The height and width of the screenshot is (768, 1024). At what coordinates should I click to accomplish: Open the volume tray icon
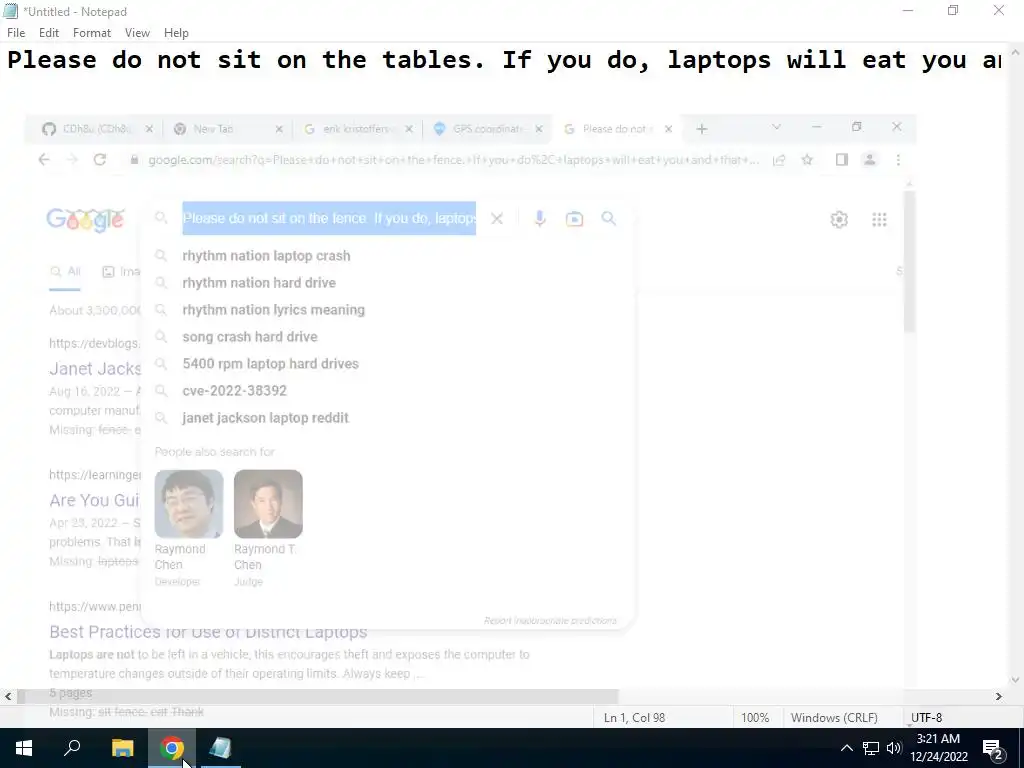point(894,748)
